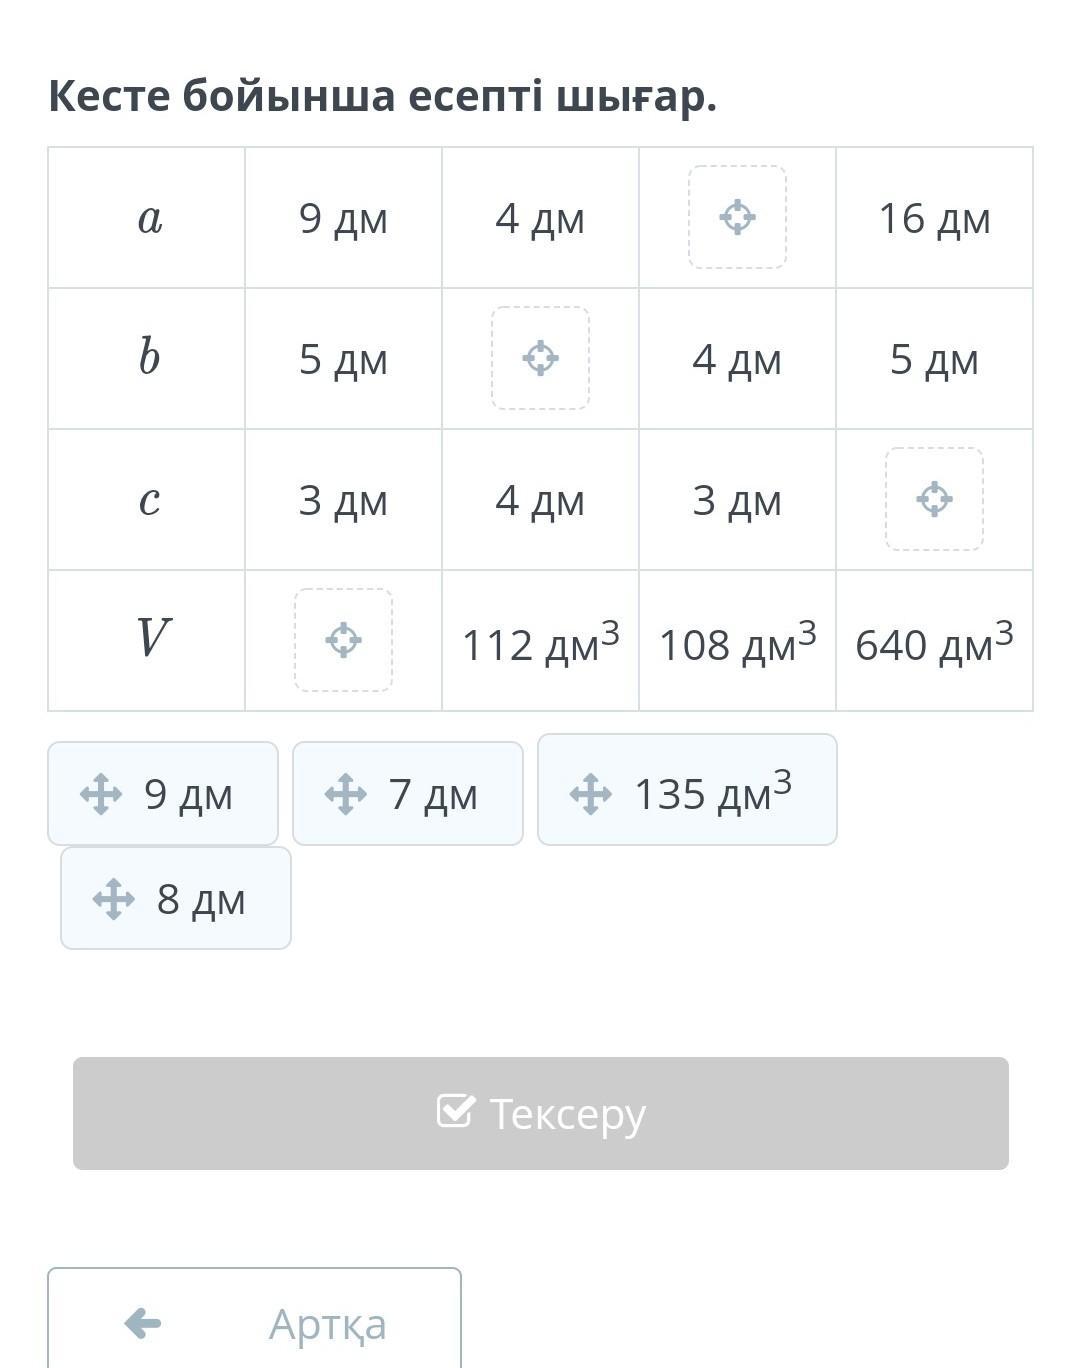Click the move handle on 7 дм tile

[x=346, y=795]
